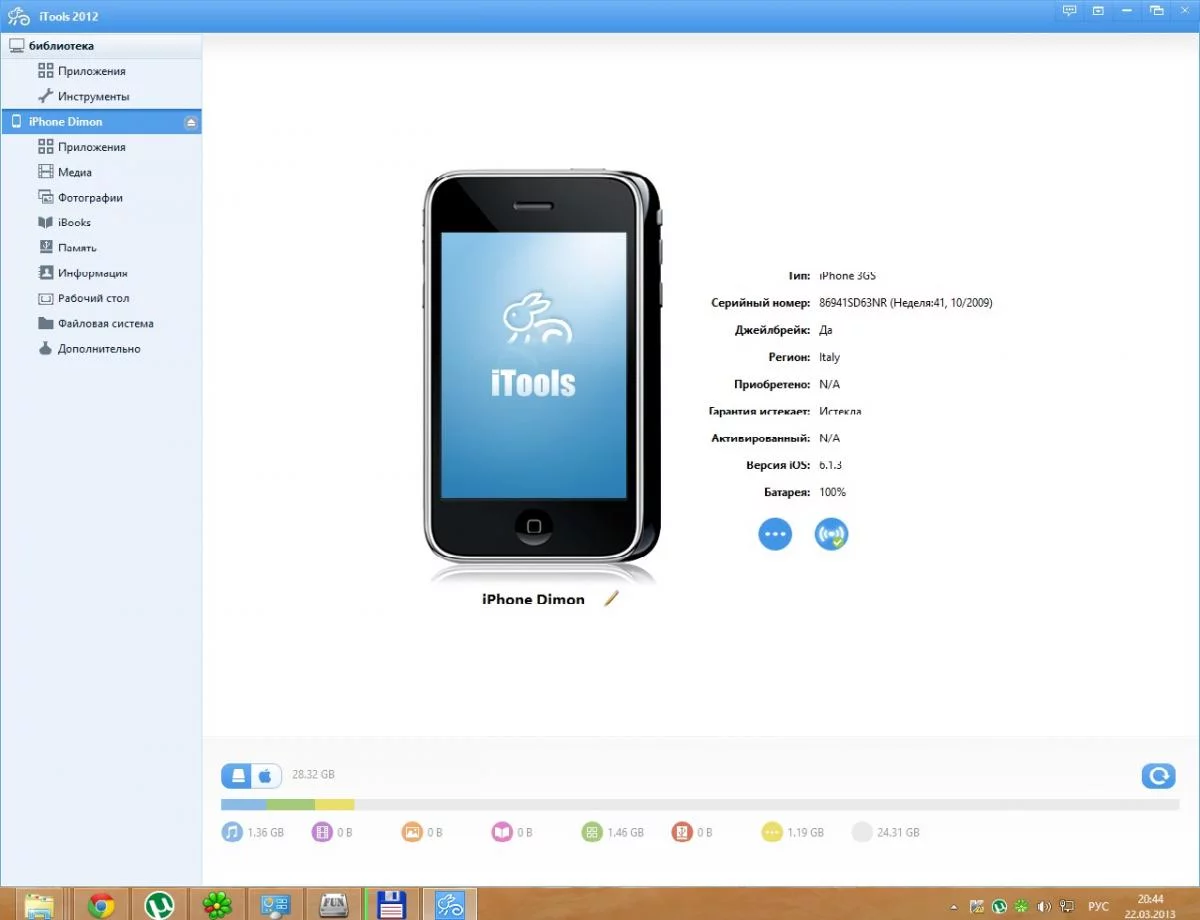Click the photos storage icon
The height and width of the screenshot is (920, 1200).
412,832
